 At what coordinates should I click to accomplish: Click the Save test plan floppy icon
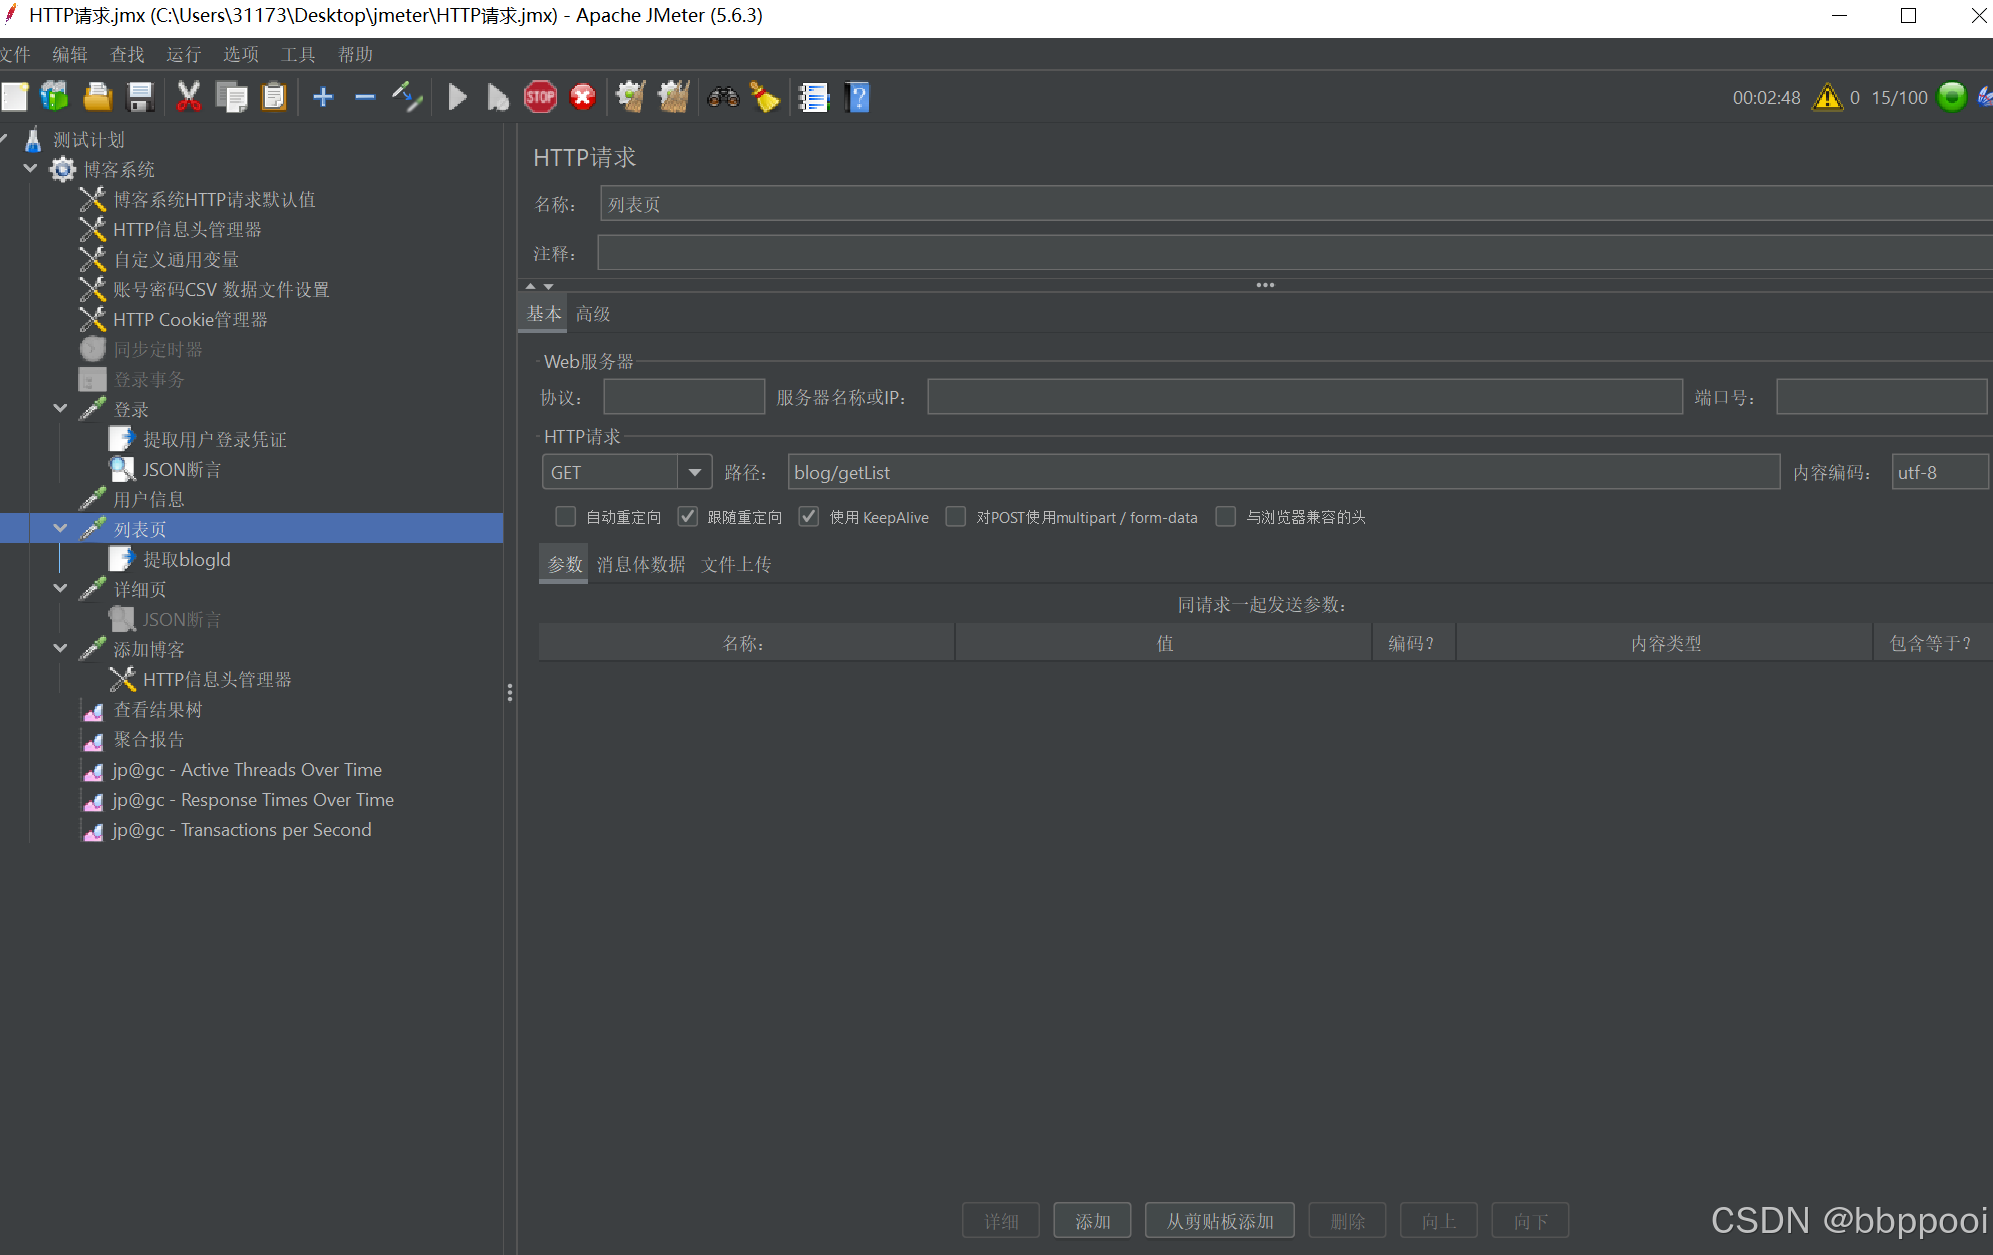pyautogui.click(x=140, y=97)
